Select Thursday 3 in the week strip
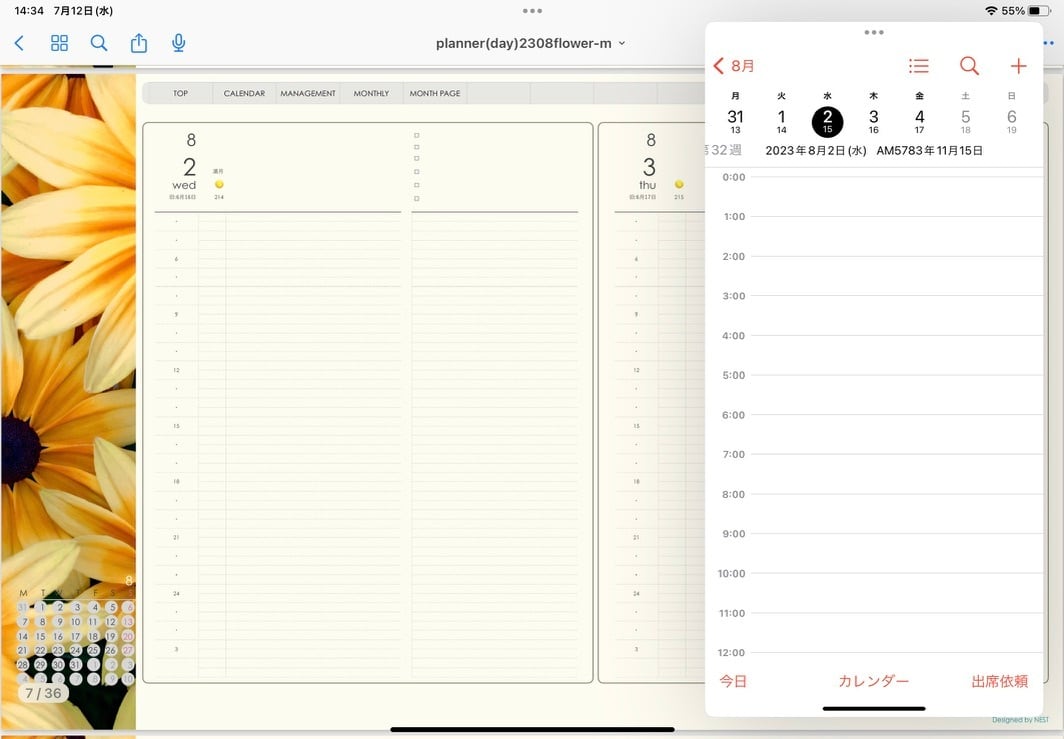 pyautogui.click(x=873, y=121)
